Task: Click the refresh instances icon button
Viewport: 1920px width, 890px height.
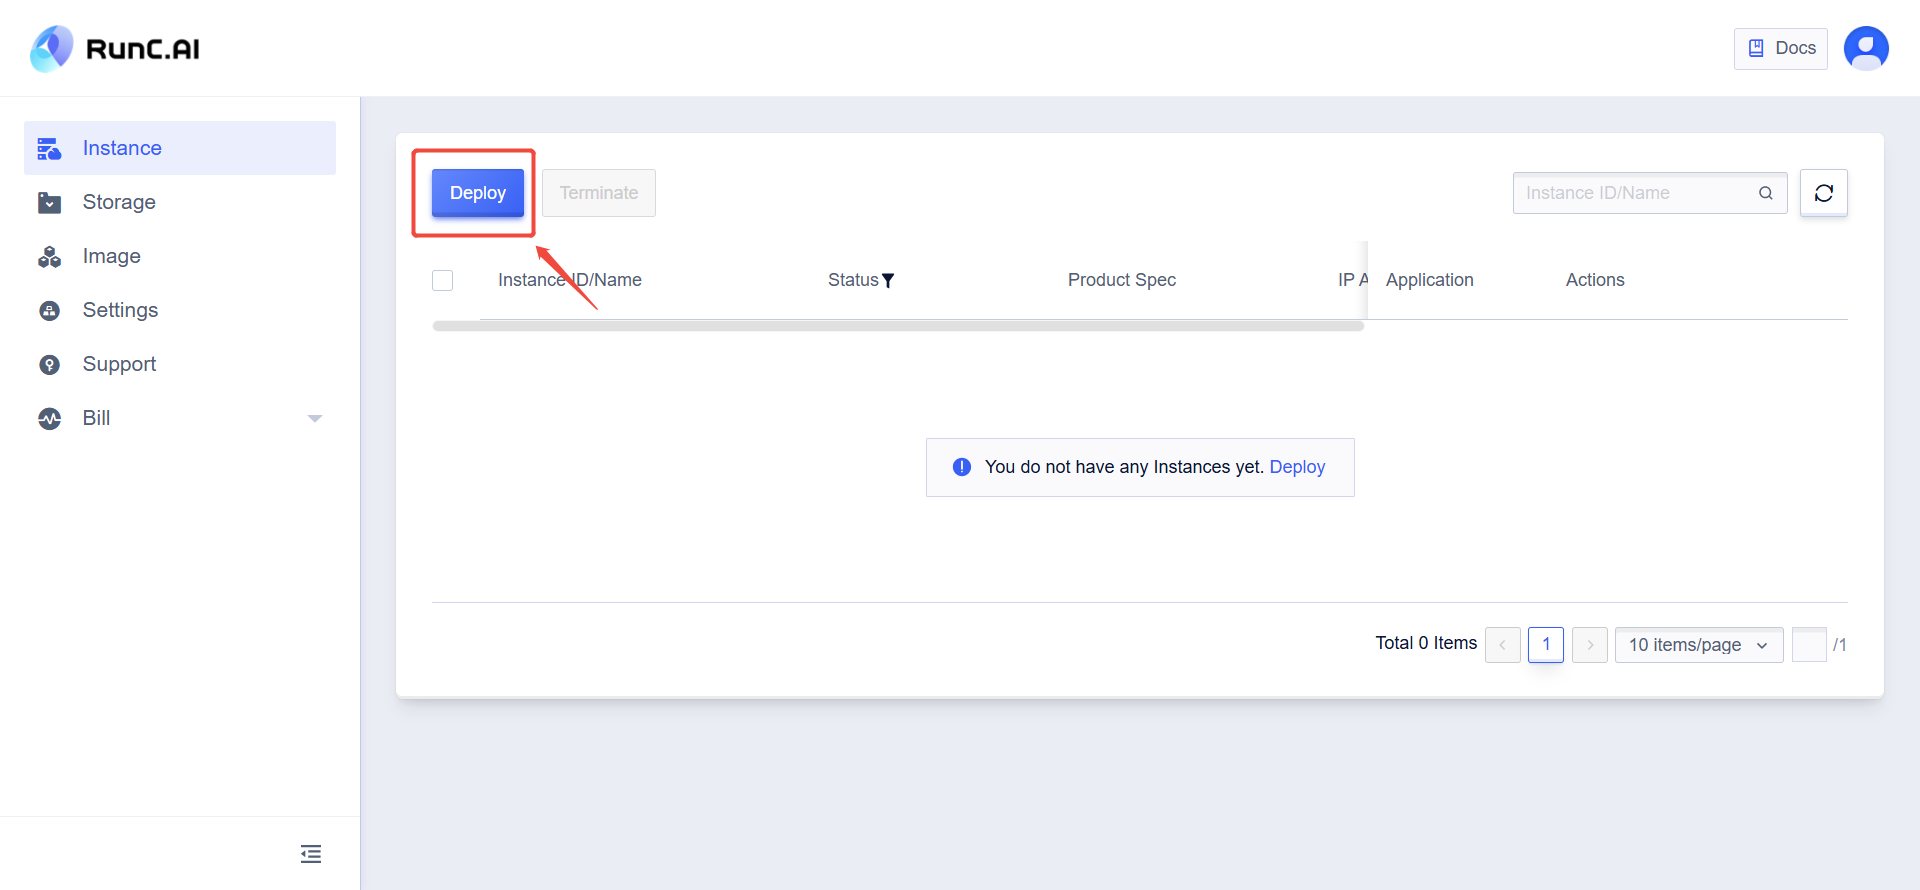Action: tap(1823, 193)
